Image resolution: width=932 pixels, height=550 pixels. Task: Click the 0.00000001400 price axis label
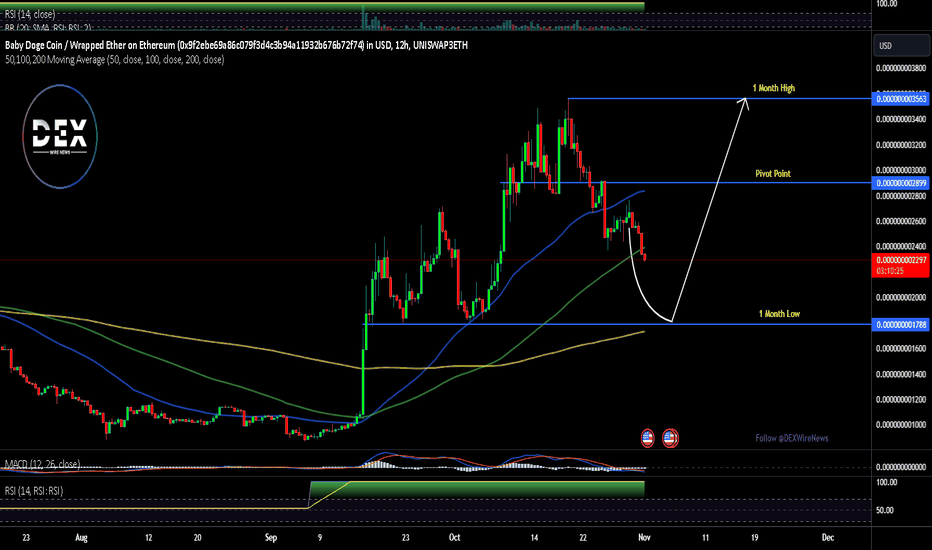tap(900, 374)
